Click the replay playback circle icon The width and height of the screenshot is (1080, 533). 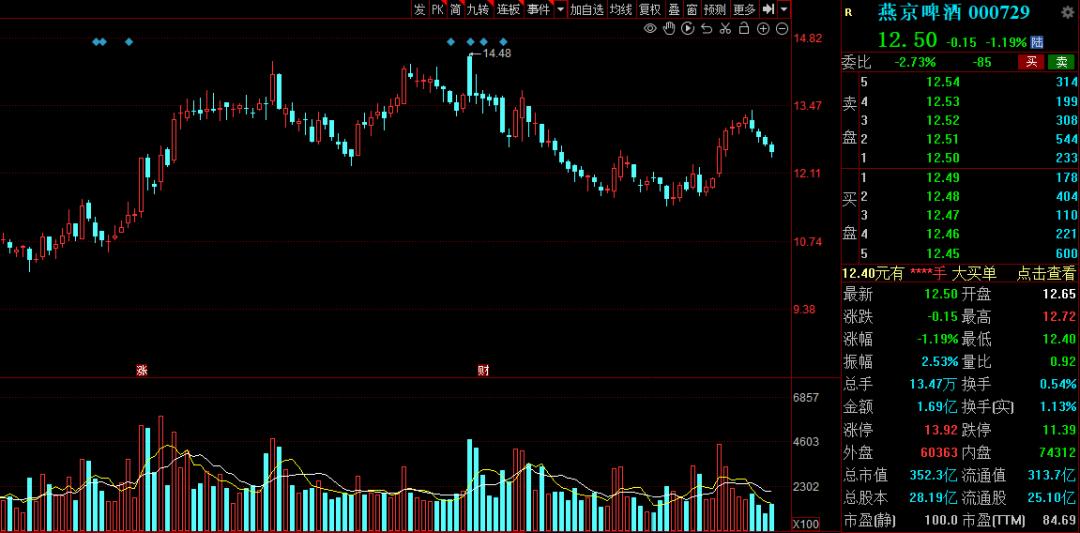687,28
